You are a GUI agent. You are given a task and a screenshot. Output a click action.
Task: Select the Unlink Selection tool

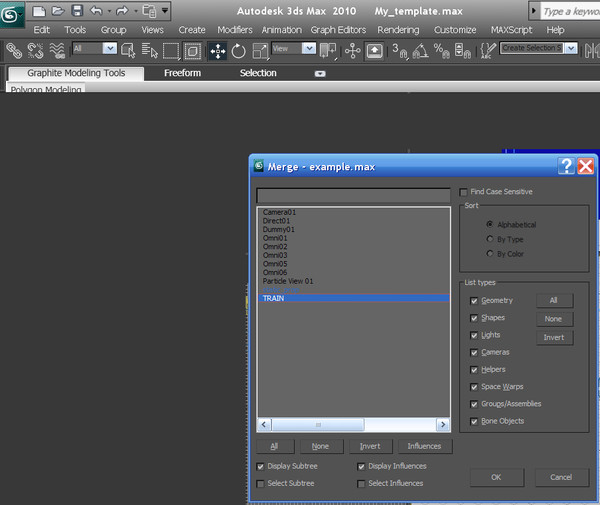[36, 51]
